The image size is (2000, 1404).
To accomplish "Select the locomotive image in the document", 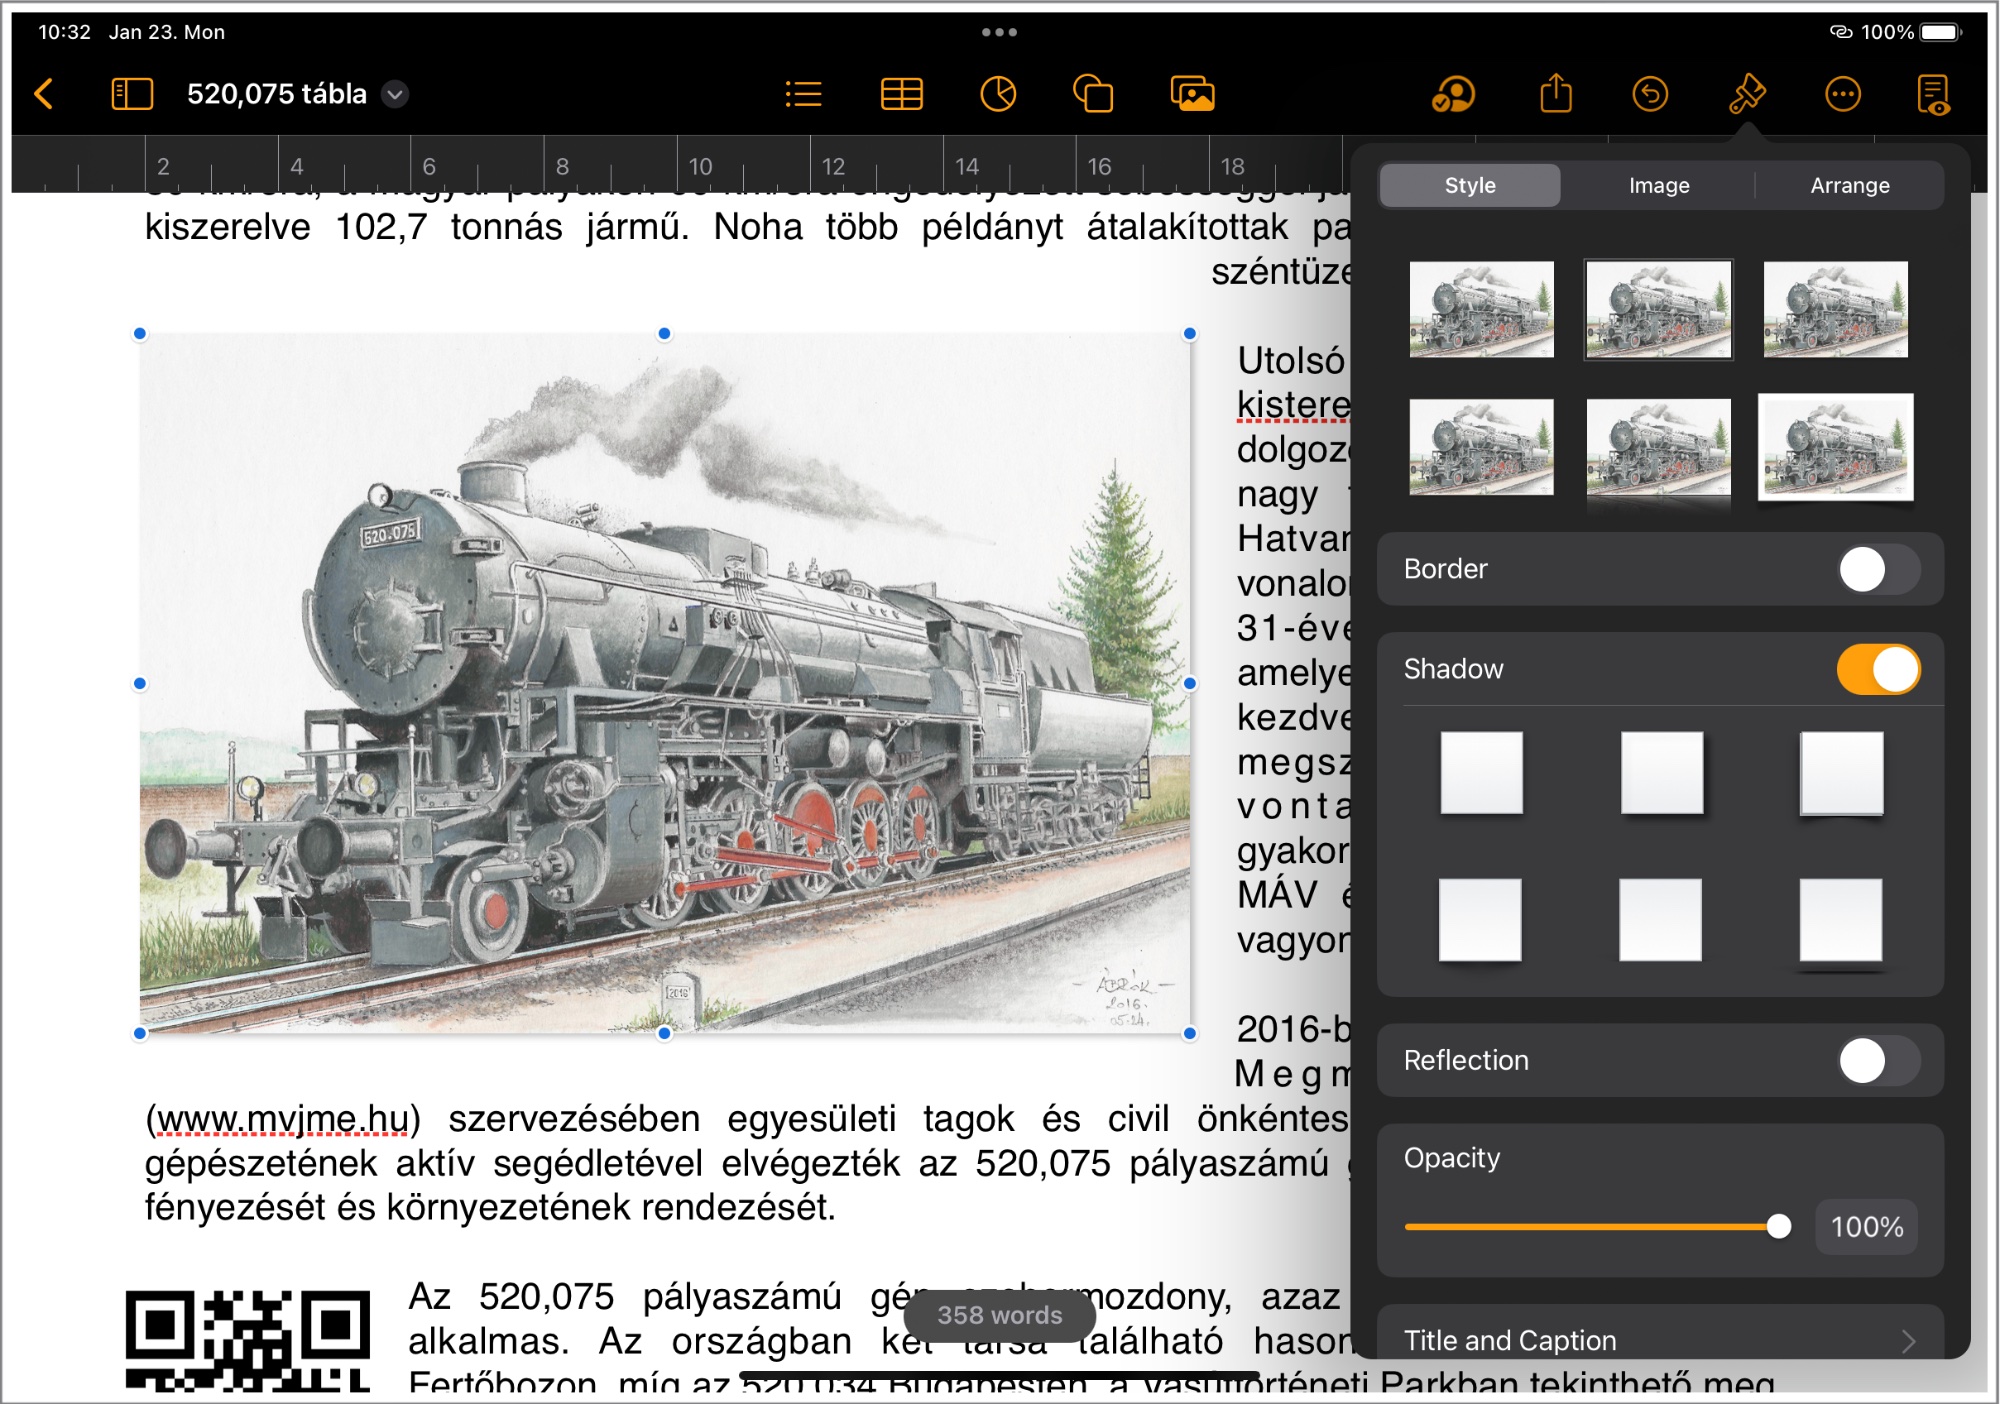I will pos(664,683).
